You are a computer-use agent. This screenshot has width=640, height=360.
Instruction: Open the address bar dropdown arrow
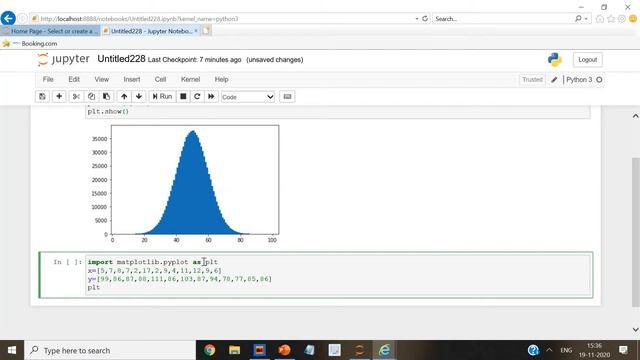pos(417,19)
